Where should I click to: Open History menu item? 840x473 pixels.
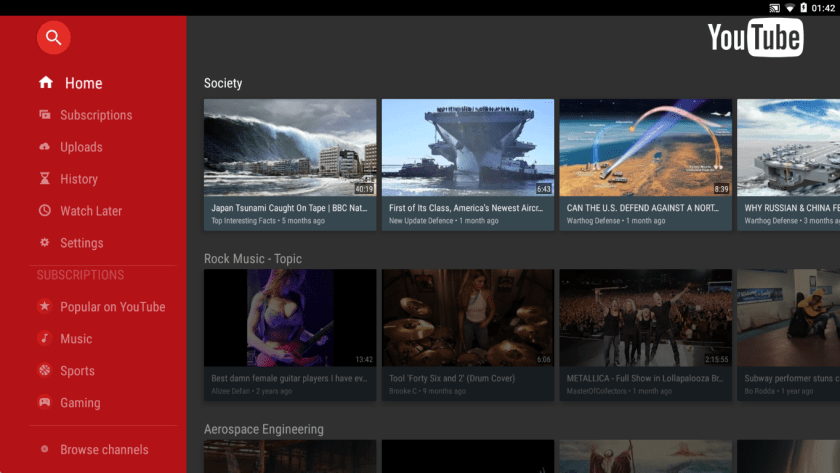click(79, 179)
